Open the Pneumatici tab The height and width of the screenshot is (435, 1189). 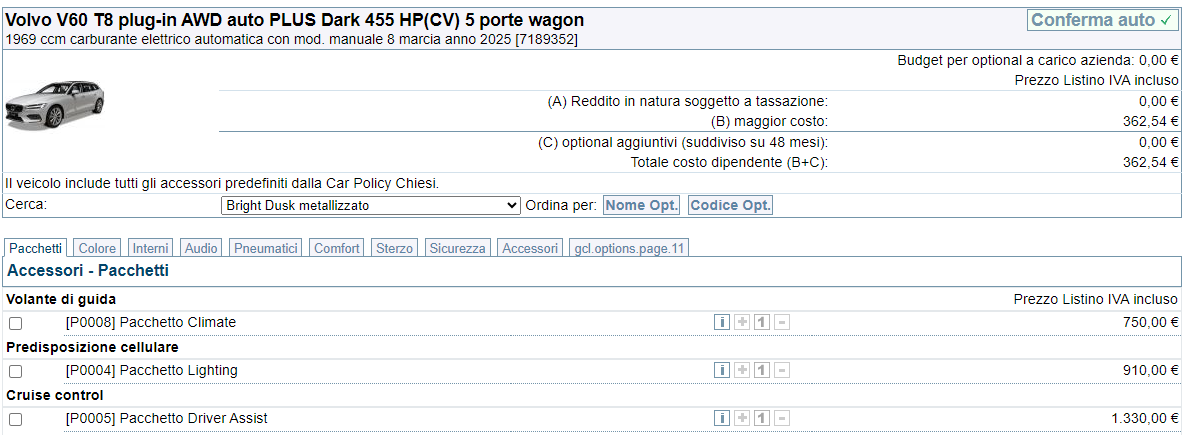265,248
